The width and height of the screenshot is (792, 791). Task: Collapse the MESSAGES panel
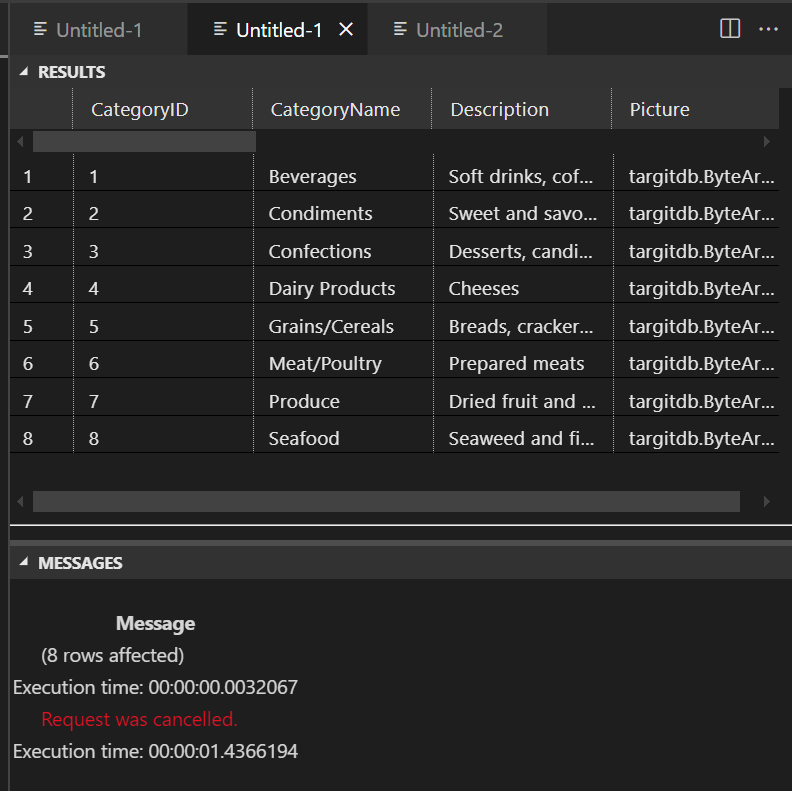[24, 562]
